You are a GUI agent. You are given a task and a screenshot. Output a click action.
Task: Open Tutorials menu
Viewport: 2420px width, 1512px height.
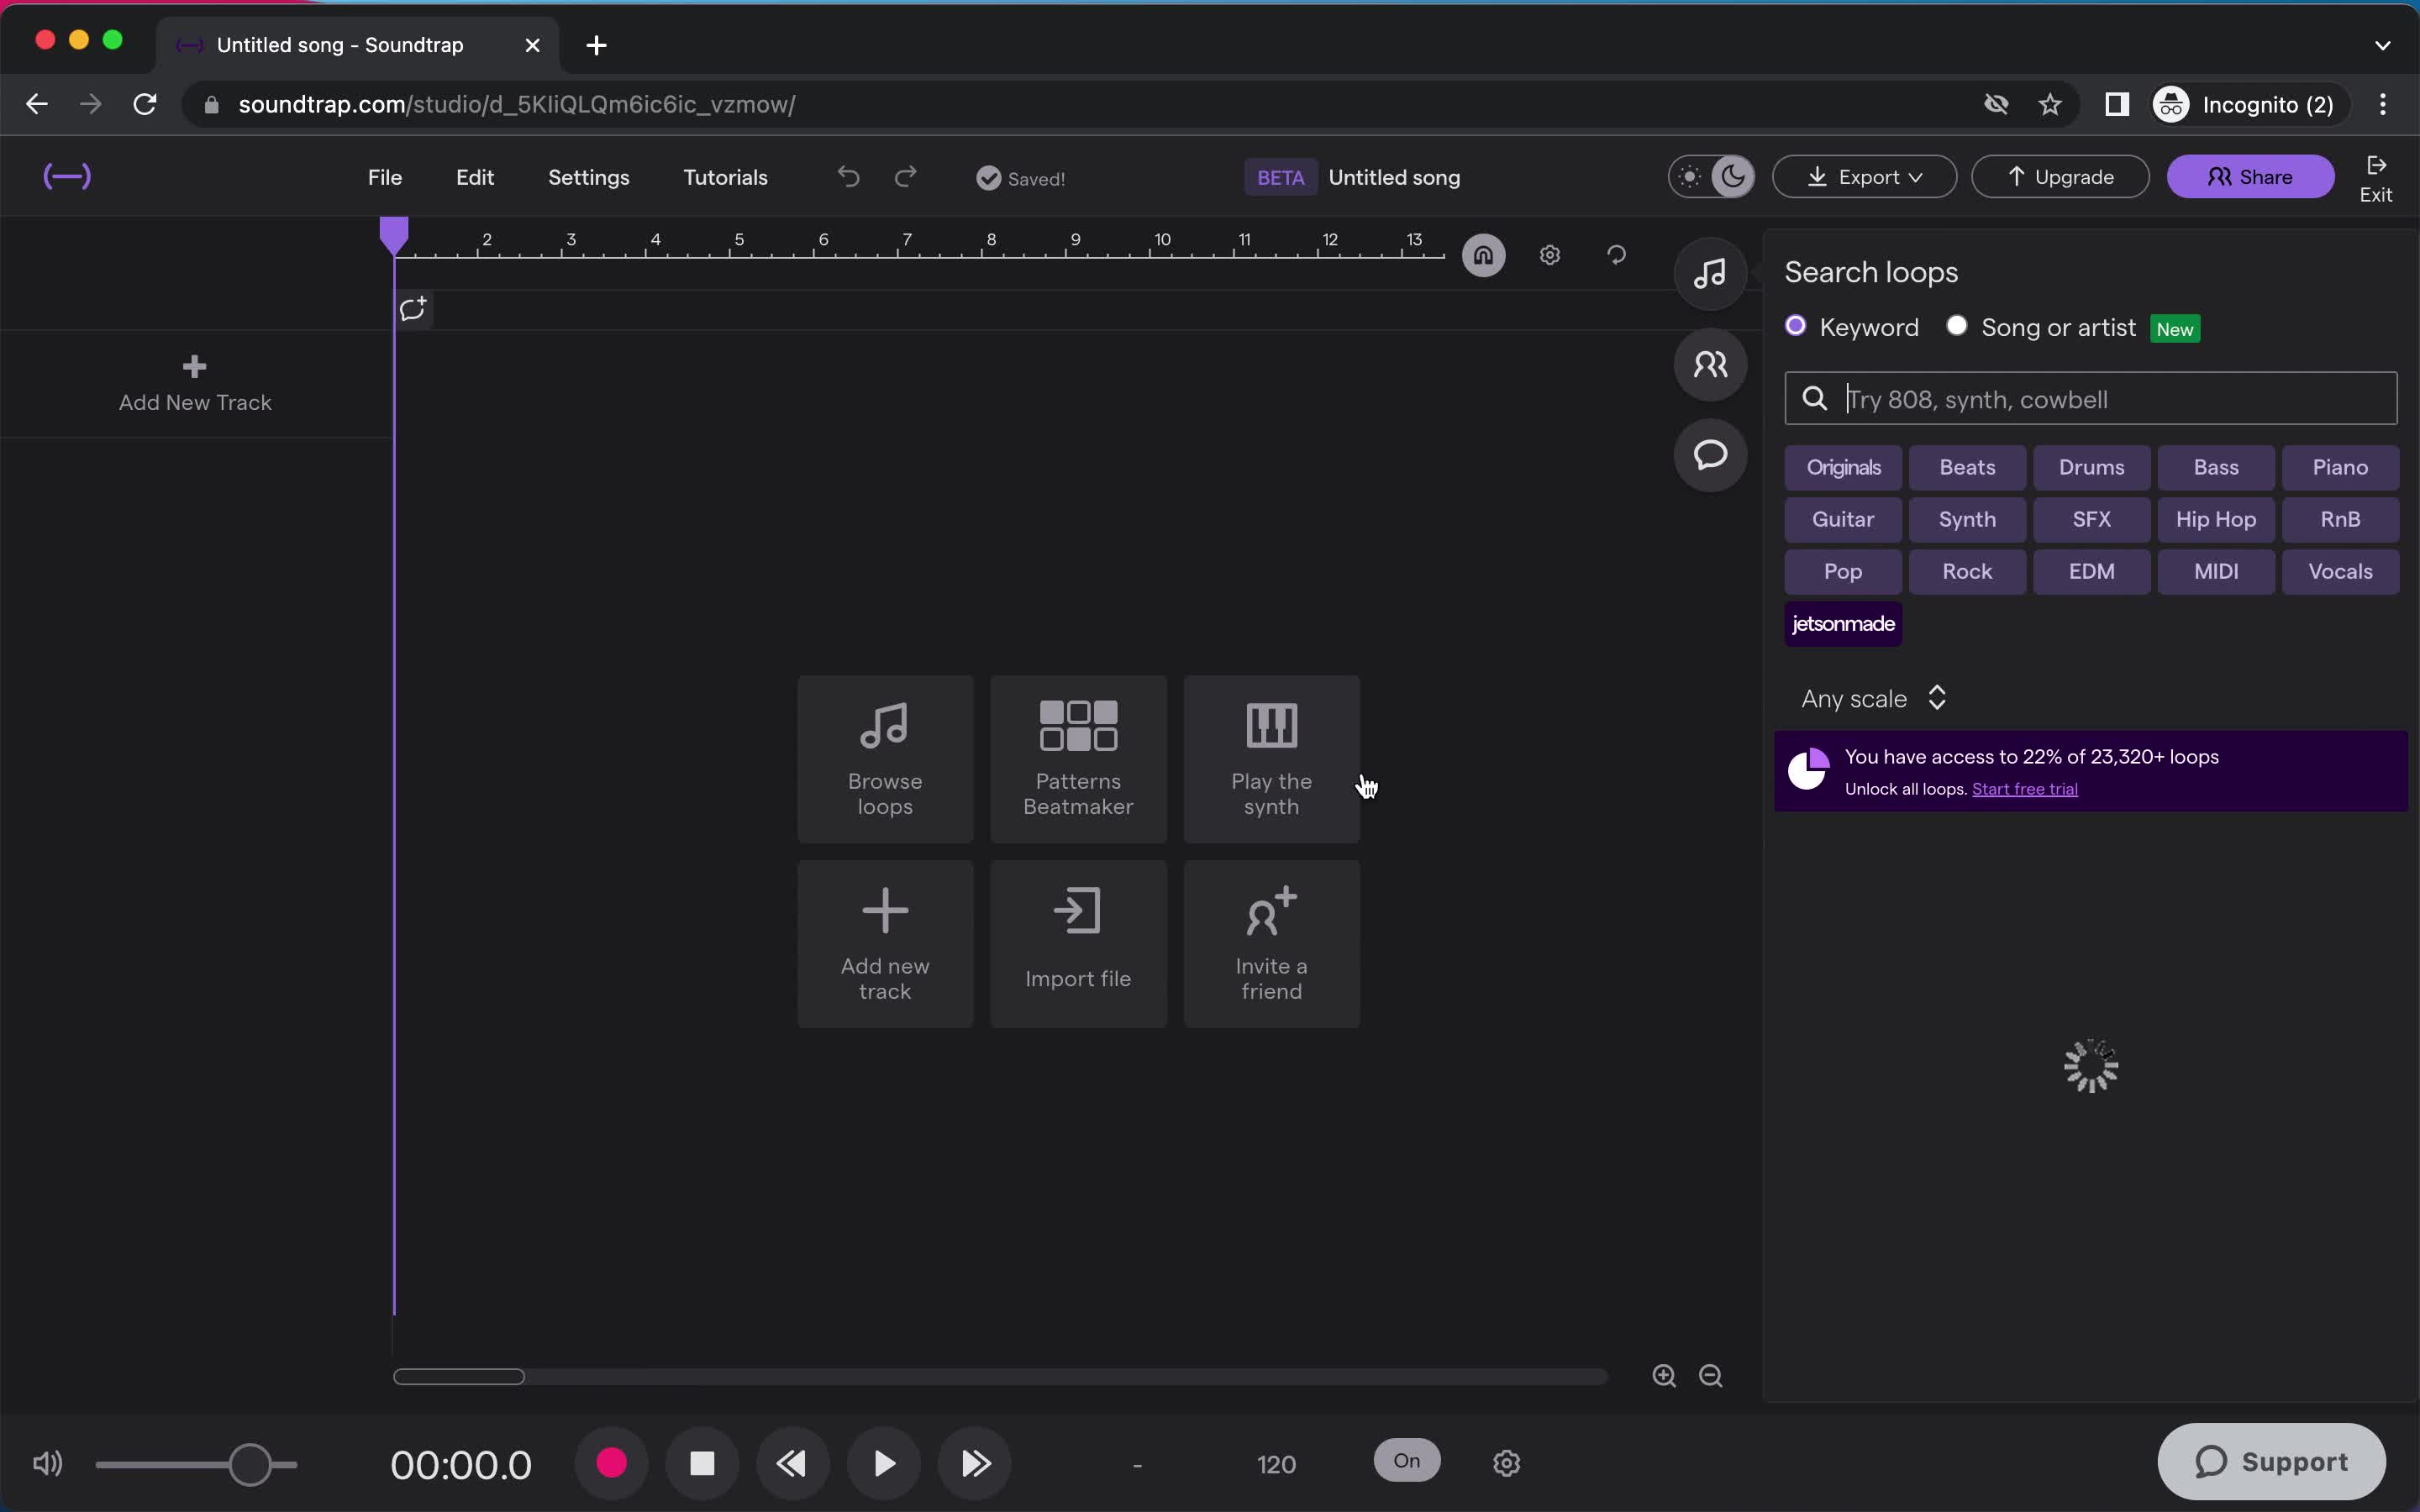click(725, 176)
